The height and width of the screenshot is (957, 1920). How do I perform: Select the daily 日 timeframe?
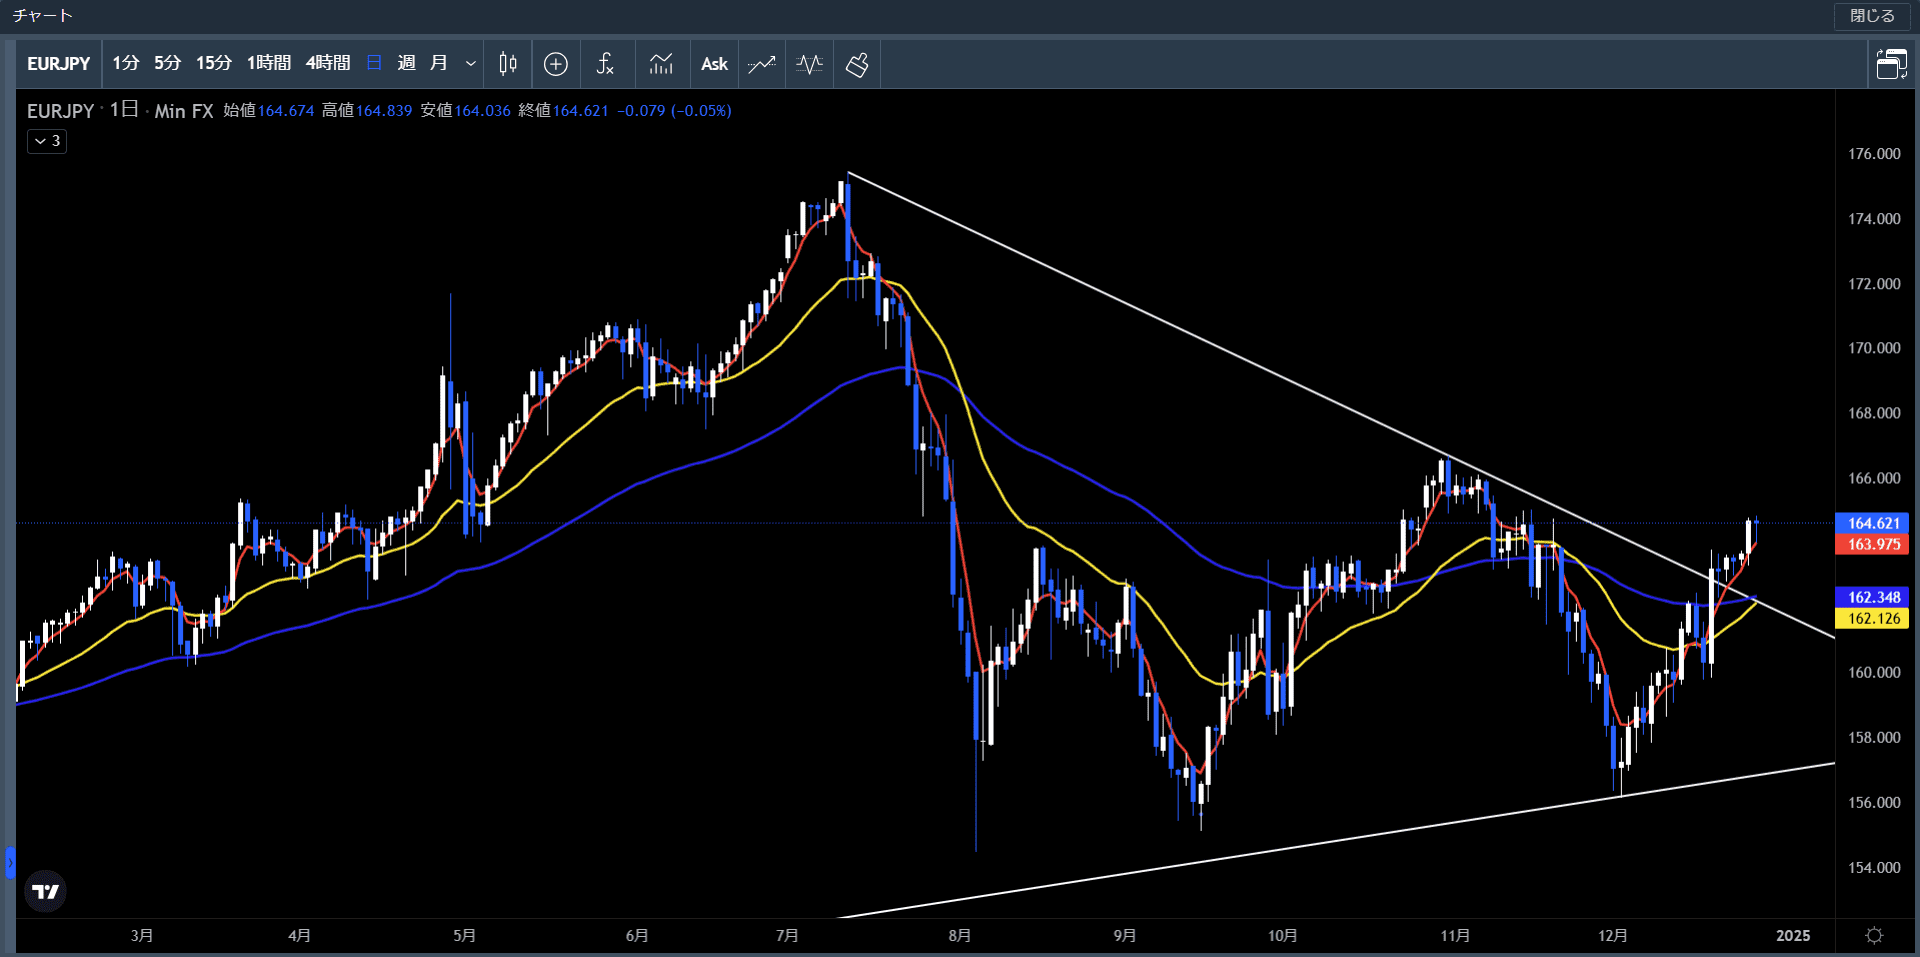[x=374, y=63]
